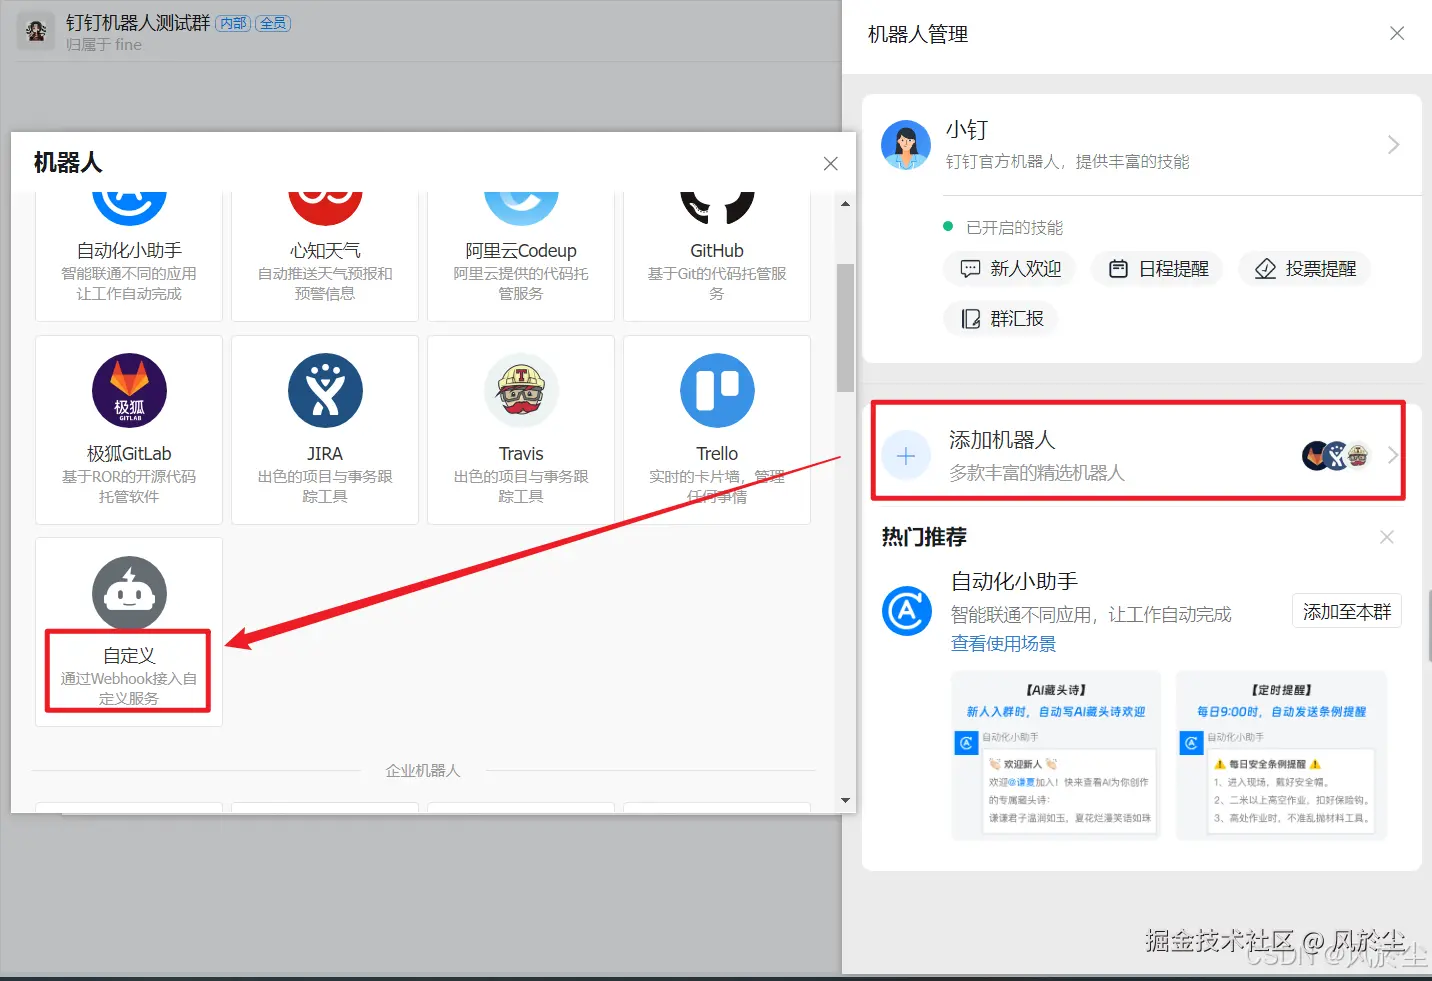The height and width of the screenshot is (981, 1432).
Task: Open the 查看使用场景 link
Action: point(1002,643)
